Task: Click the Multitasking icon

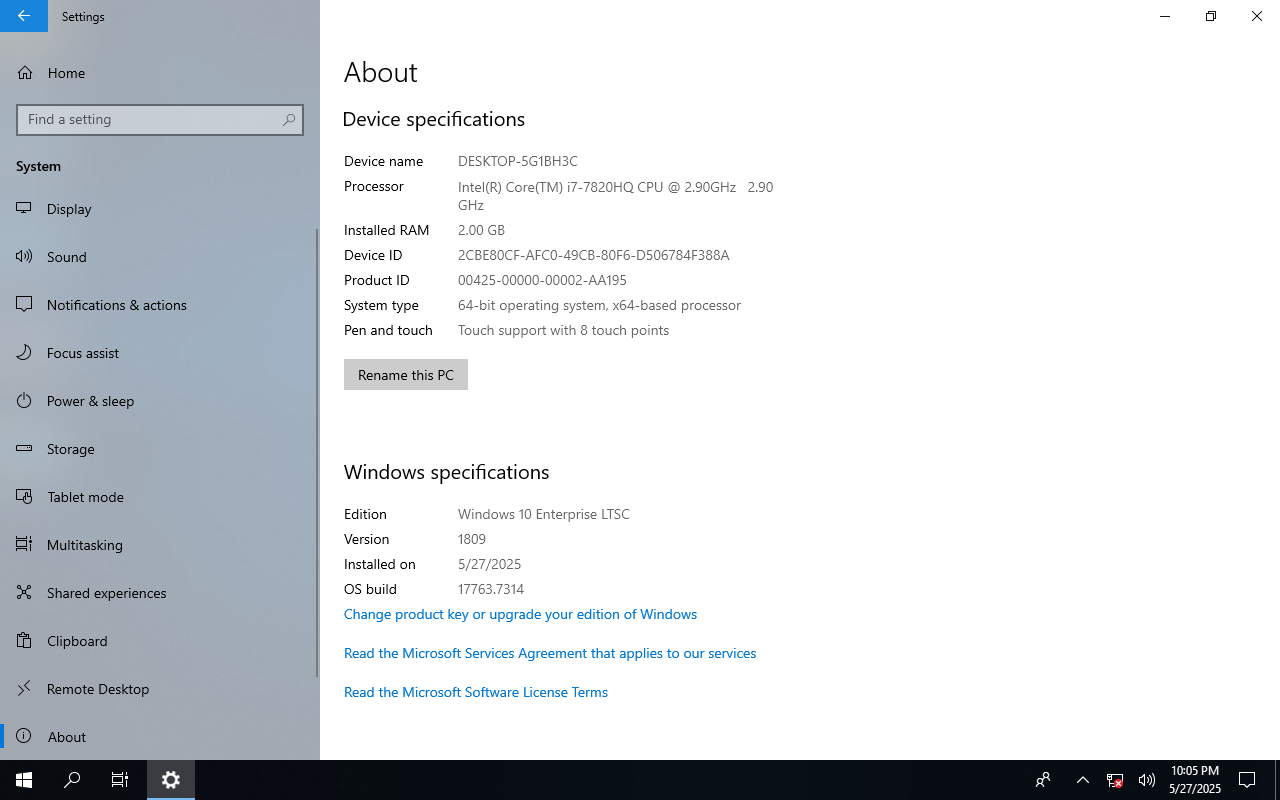Action: click(25, 545)
